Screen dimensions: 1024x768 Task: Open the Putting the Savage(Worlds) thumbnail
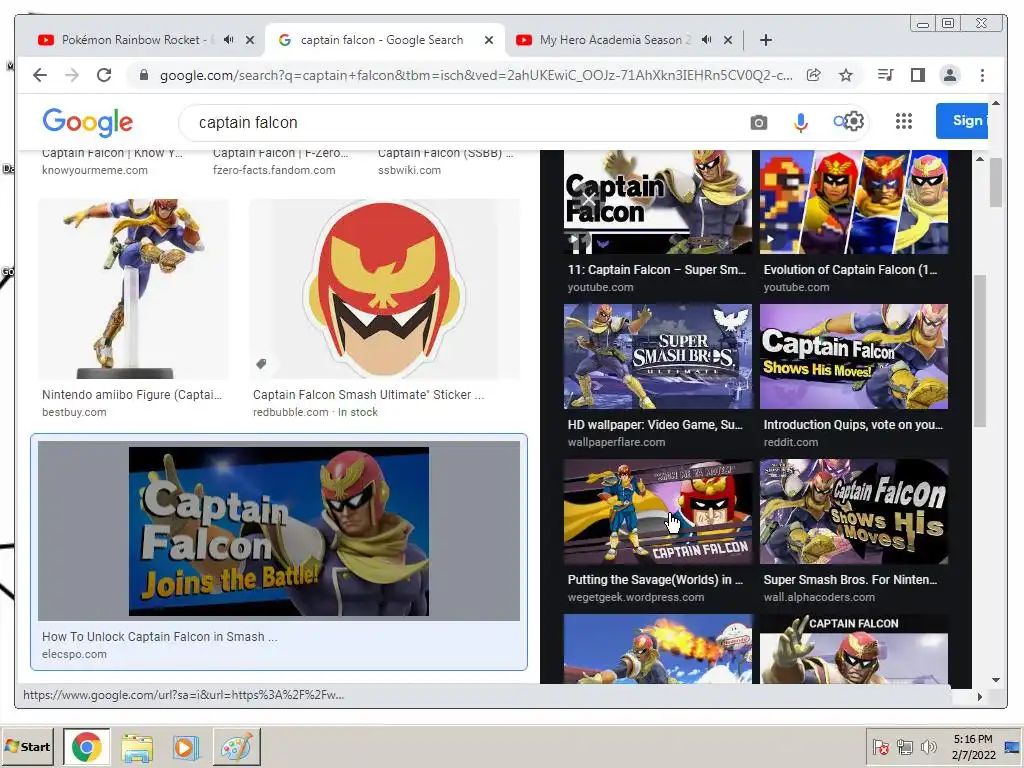point(658,511)
